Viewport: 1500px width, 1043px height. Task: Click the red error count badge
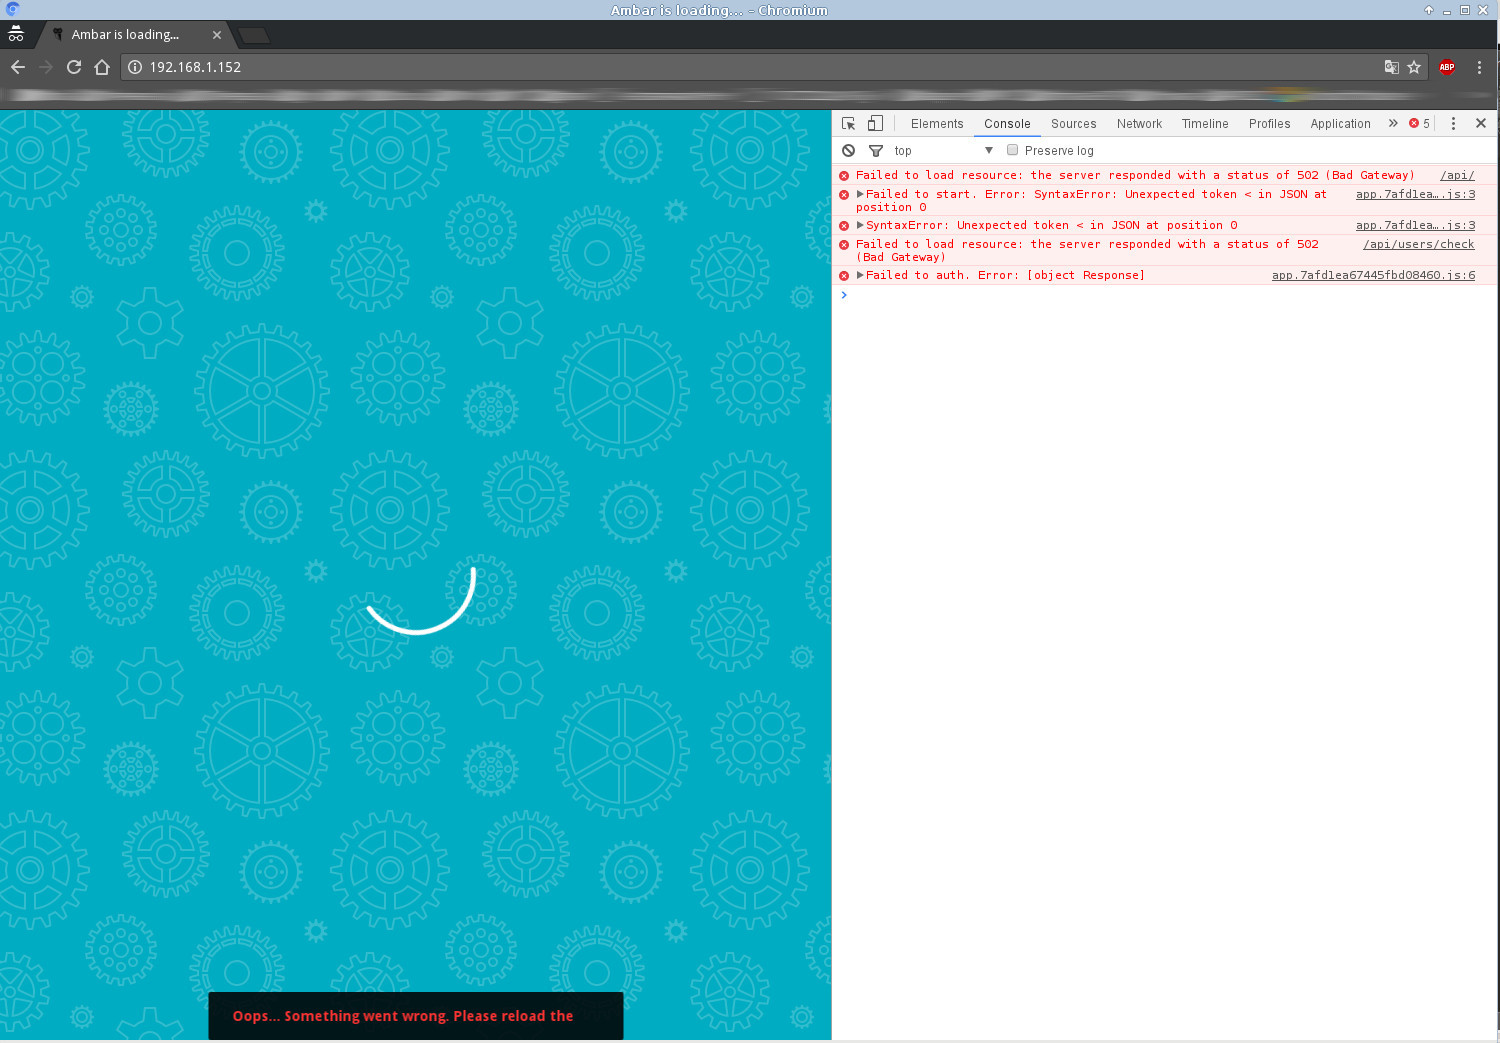pos(1420,123)
